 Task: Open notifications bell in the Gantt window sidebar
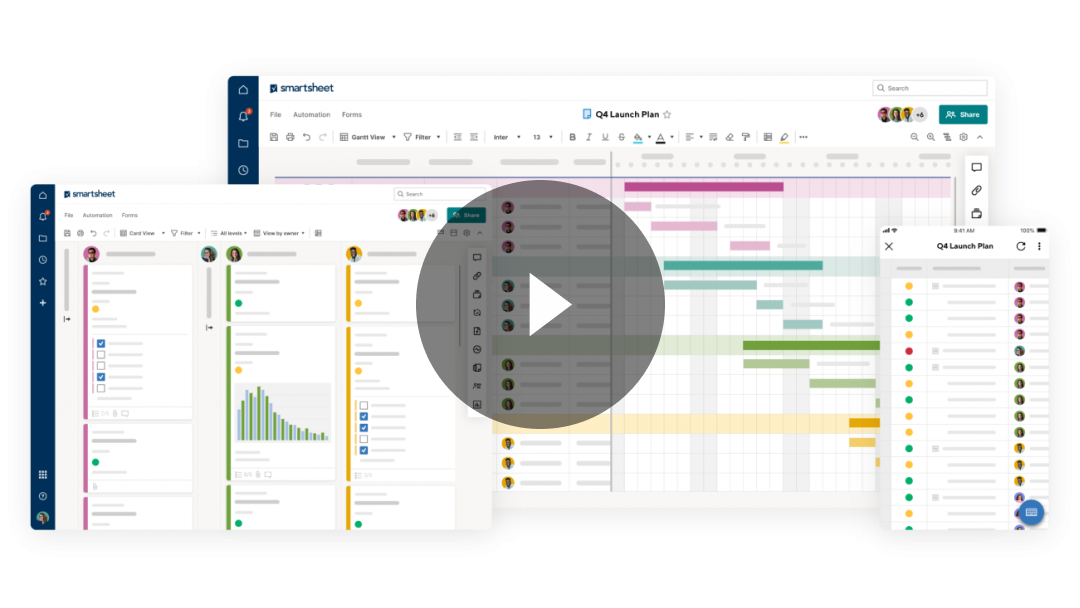(243, 116)
